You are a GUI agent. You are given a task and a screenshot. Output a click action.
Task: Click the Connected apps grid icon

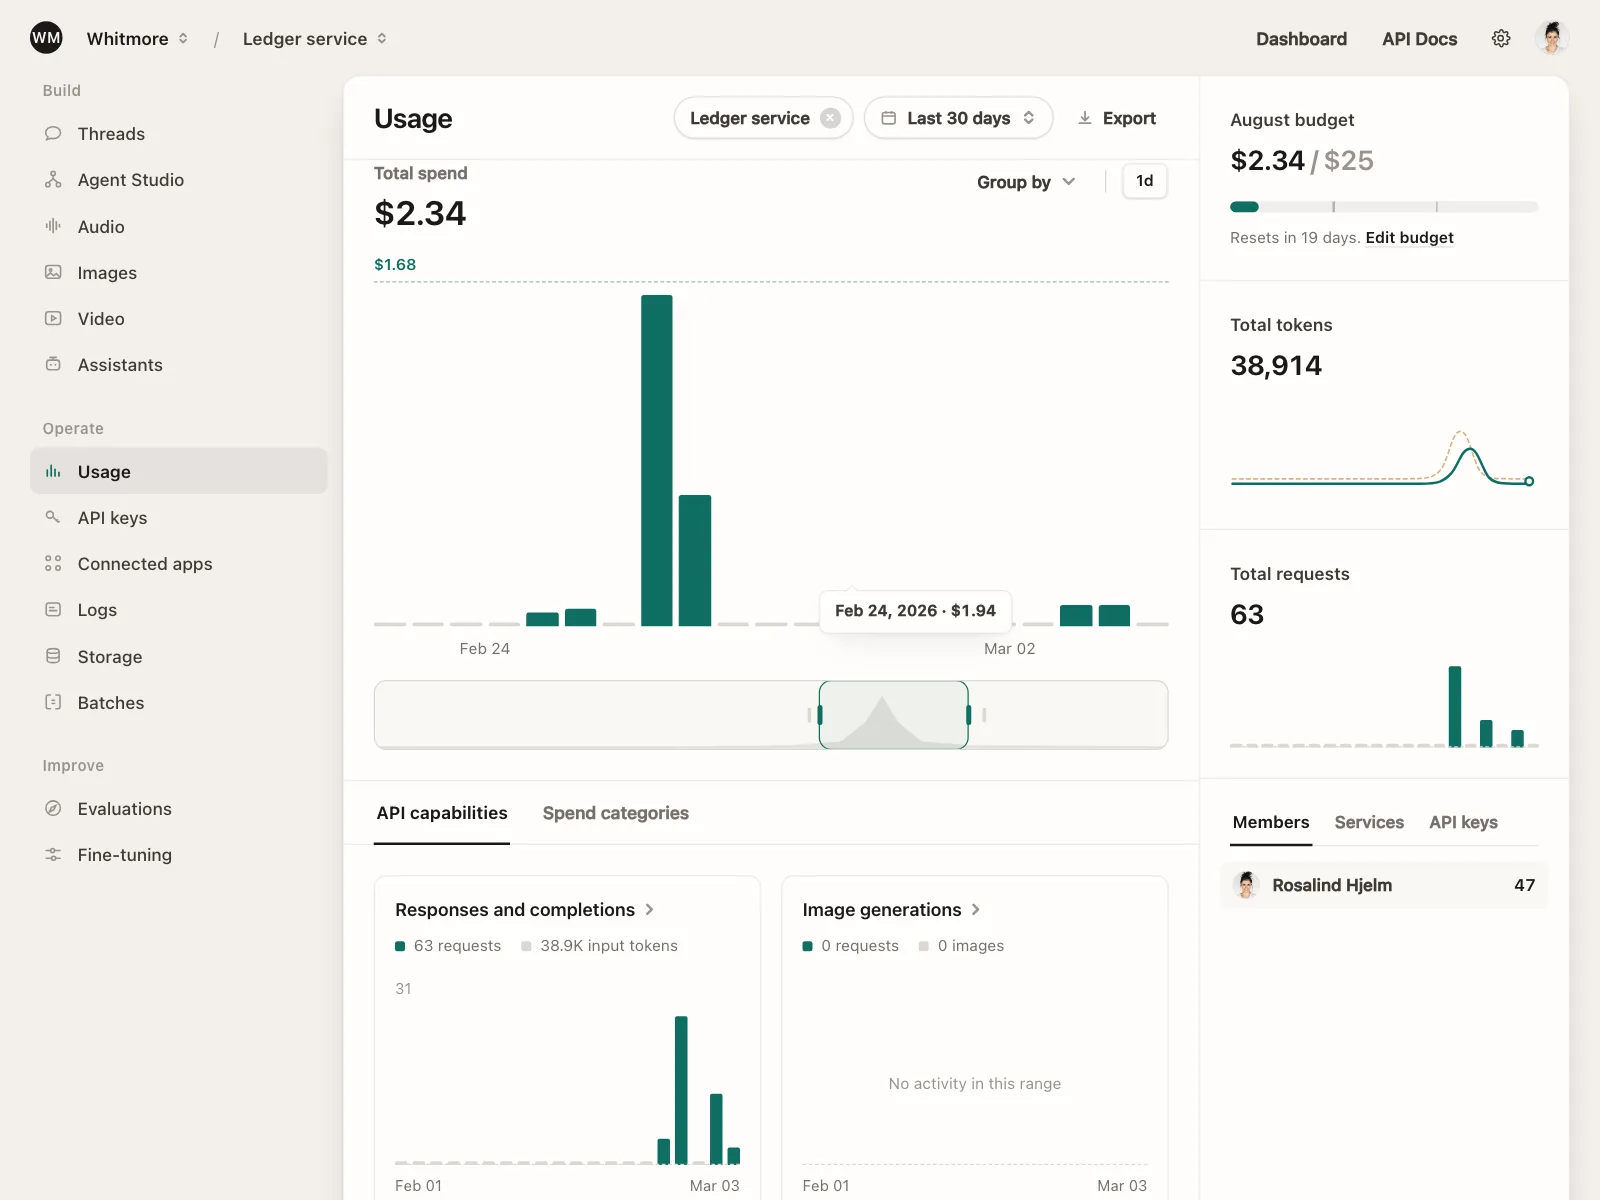53,564
